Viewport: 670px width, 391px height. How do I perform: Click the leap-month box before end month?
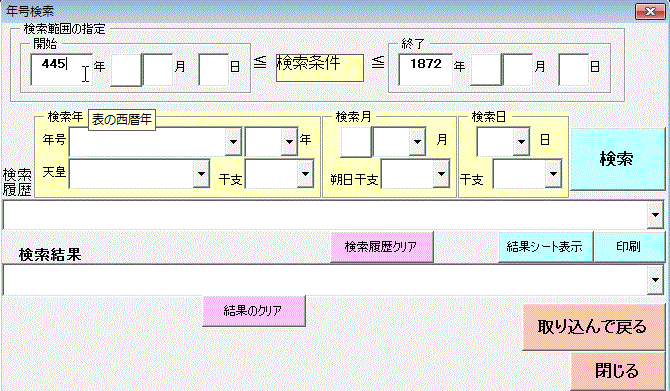click(x=486, y=69)
